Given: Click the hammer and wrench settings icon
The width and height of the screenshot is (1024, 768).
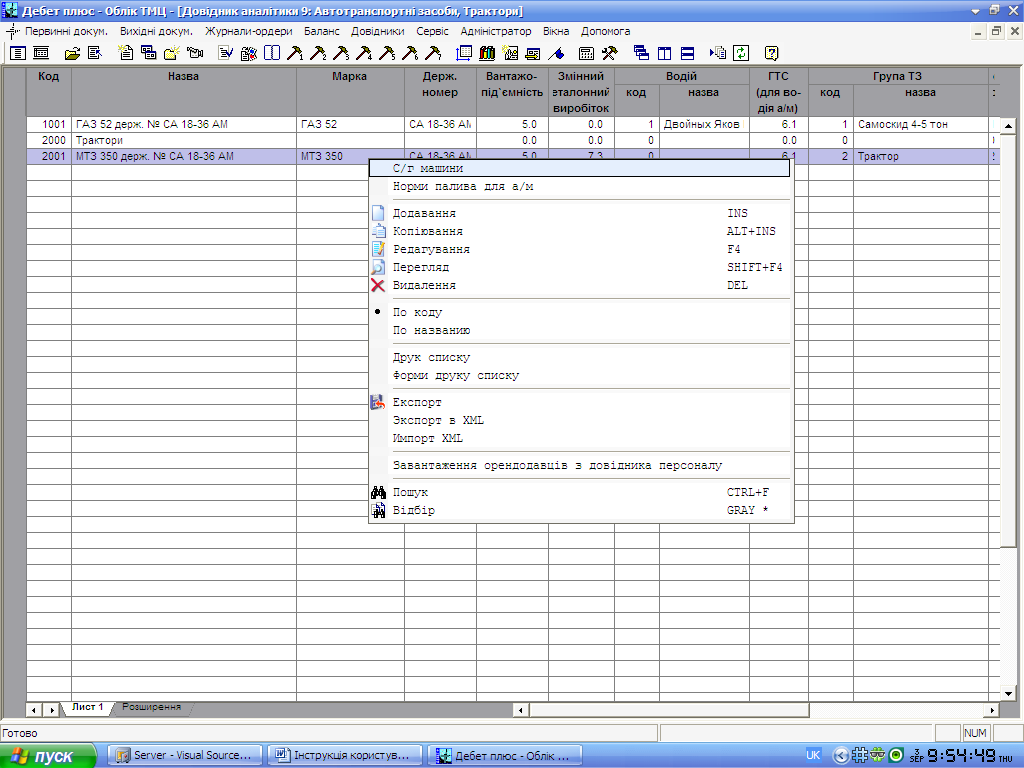Looking at the screenshot, I should [609, 54].
